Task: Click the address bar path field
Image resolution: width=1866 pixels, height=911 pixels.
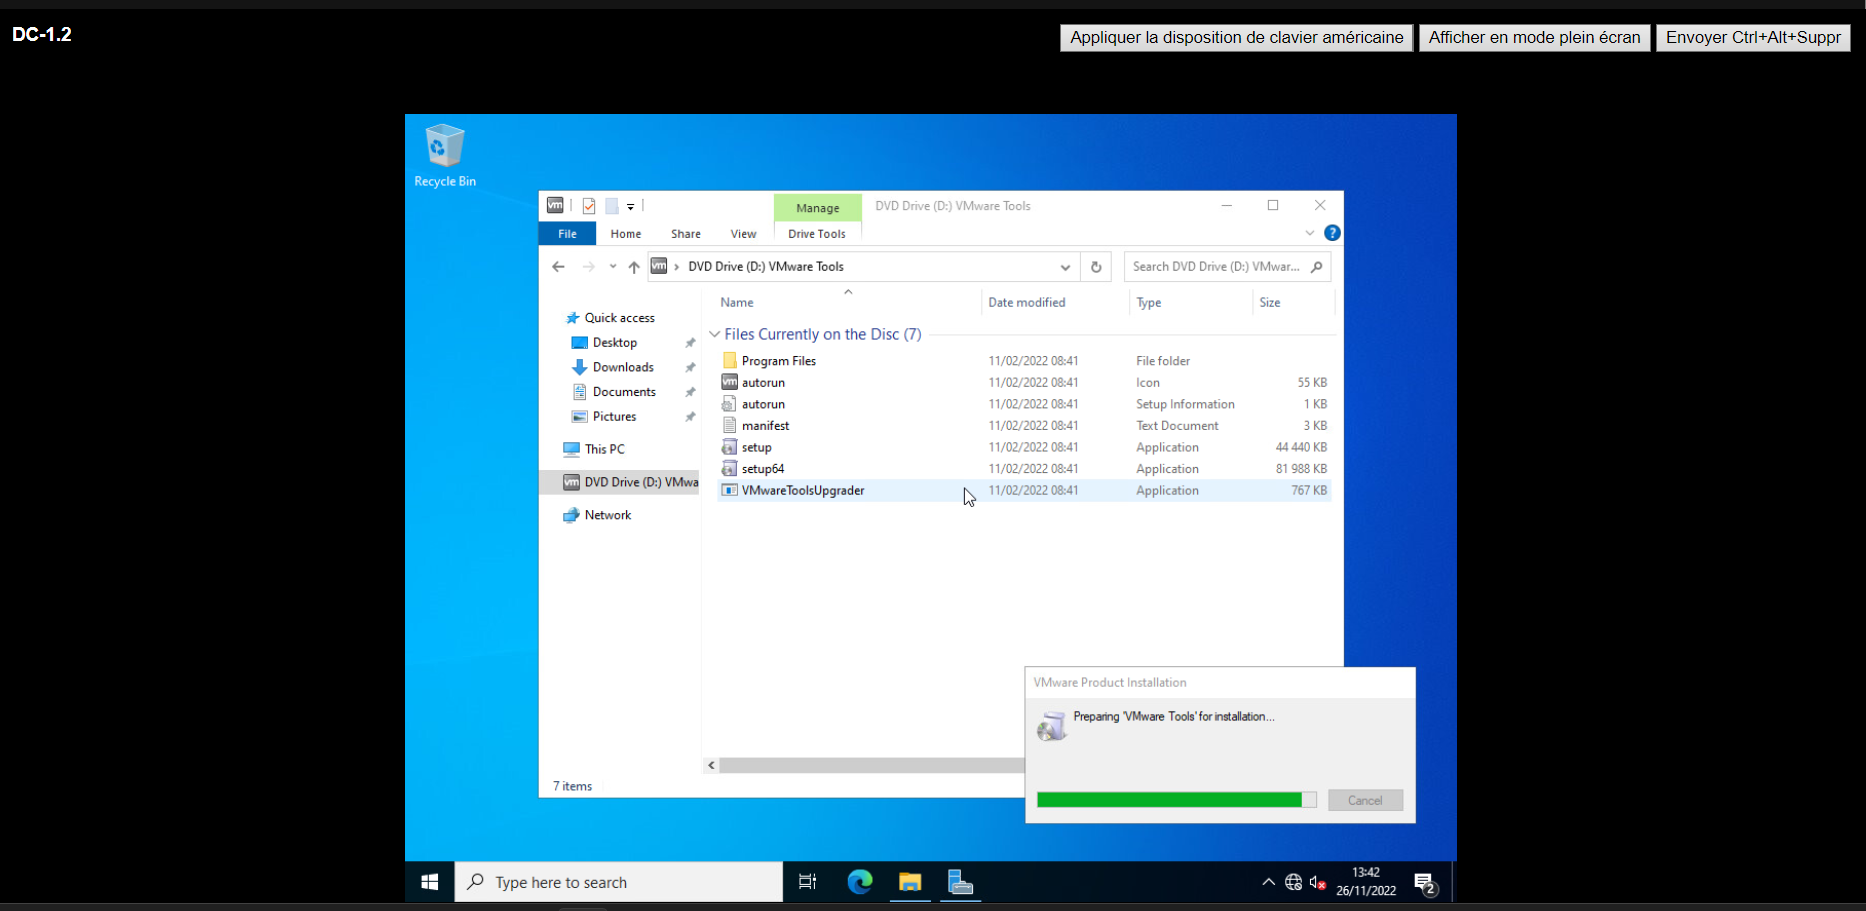Action: pos(864,267)
